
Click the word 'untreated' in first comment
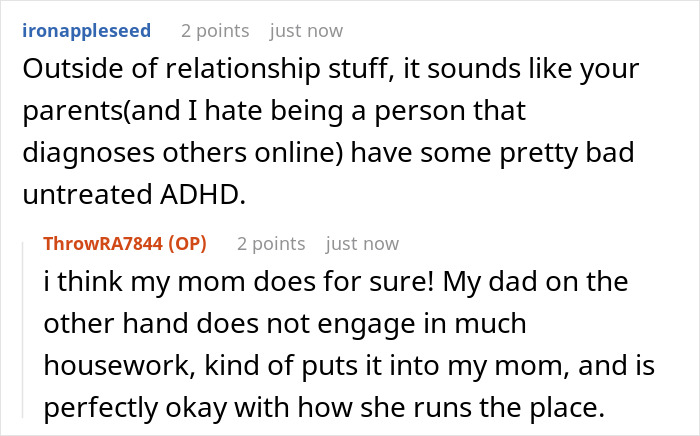click(x=87, y=195)
